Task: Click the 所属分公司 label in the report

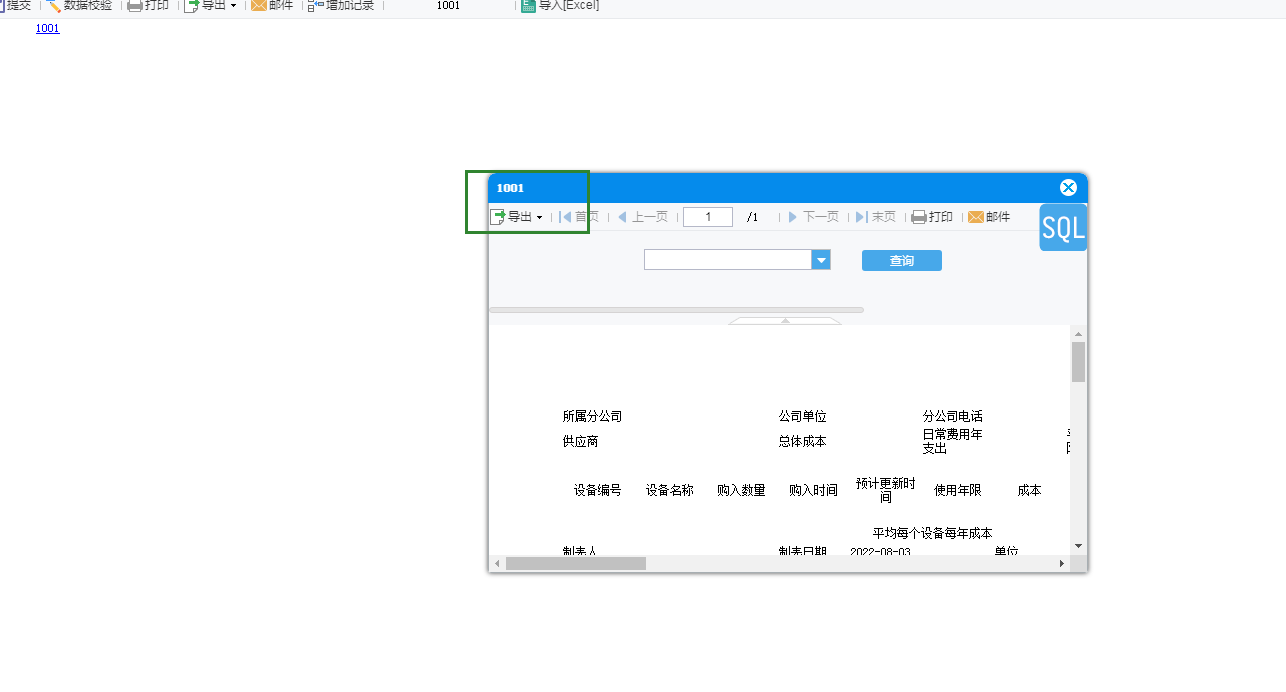Action: point(592,416)
